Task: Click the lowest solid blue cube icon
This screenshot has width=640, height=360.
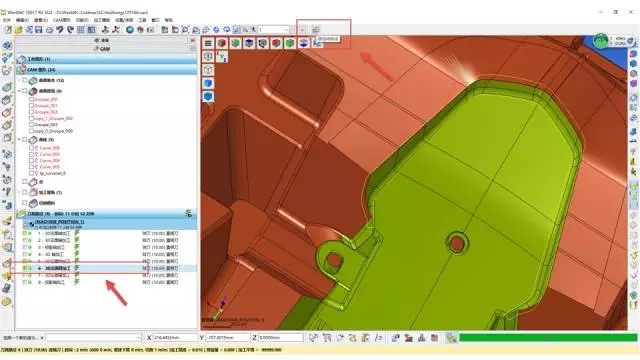Action: (x=208, y=97)
